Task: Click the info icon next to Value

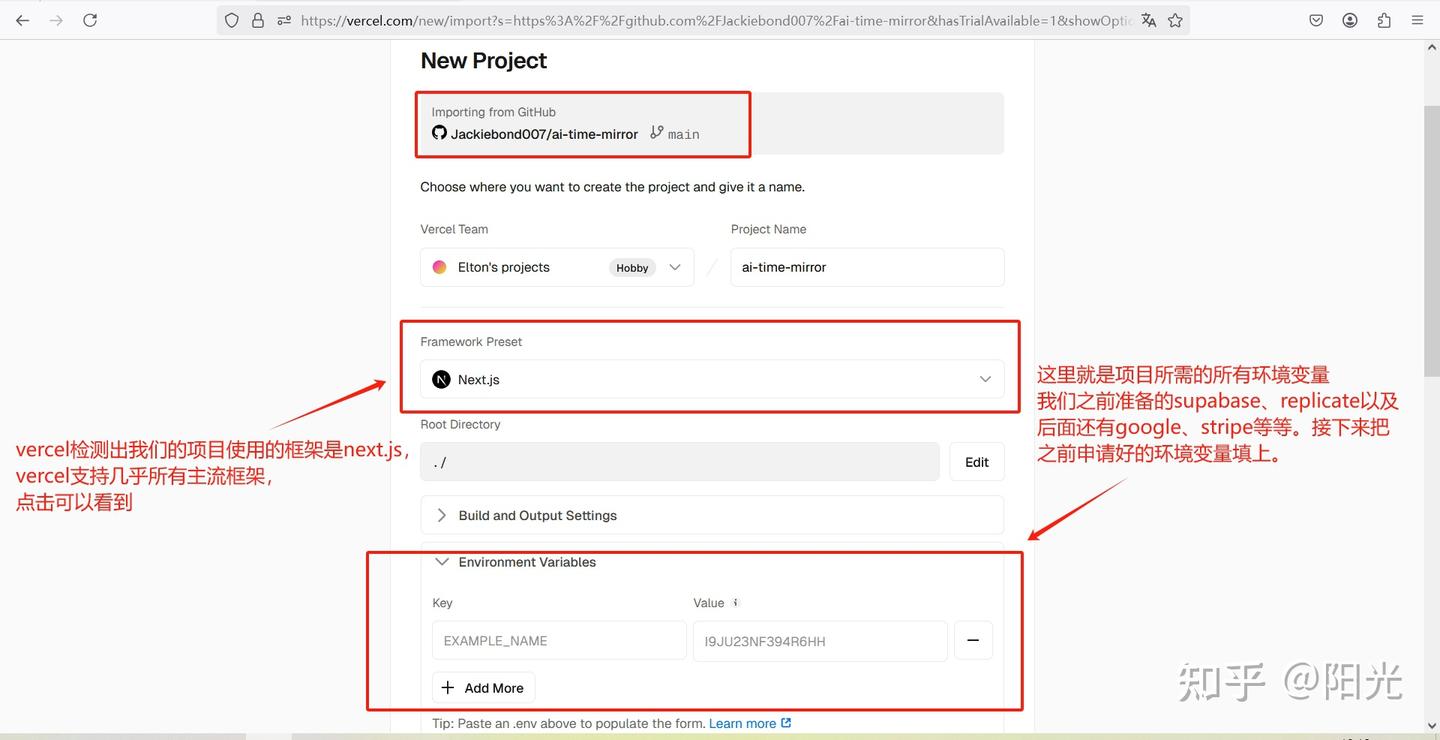Action: coord(736,603)
